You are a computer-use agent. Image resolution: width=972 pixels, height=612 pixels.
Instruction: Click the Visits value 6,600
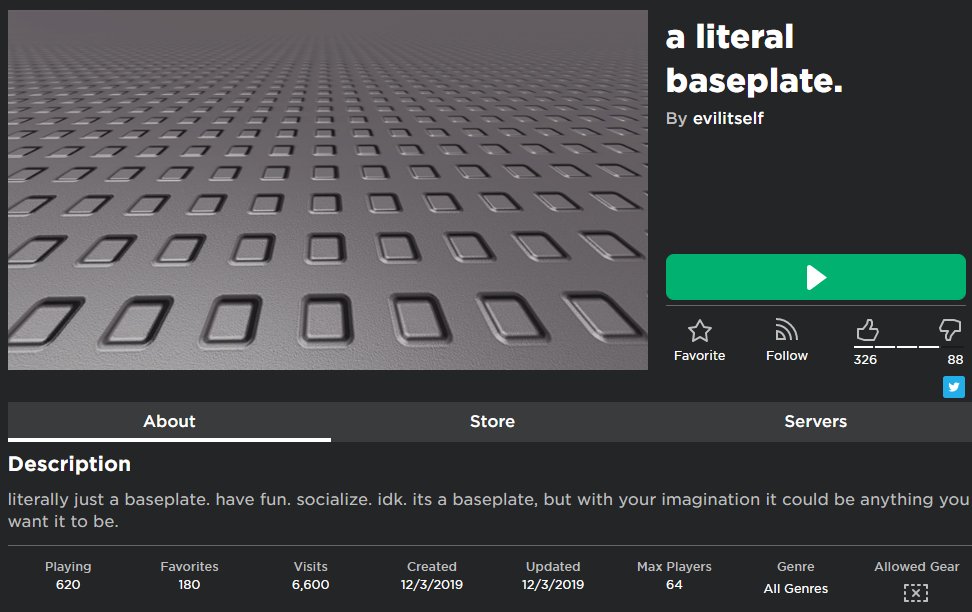pyautogui.click(x=311, y=584)
